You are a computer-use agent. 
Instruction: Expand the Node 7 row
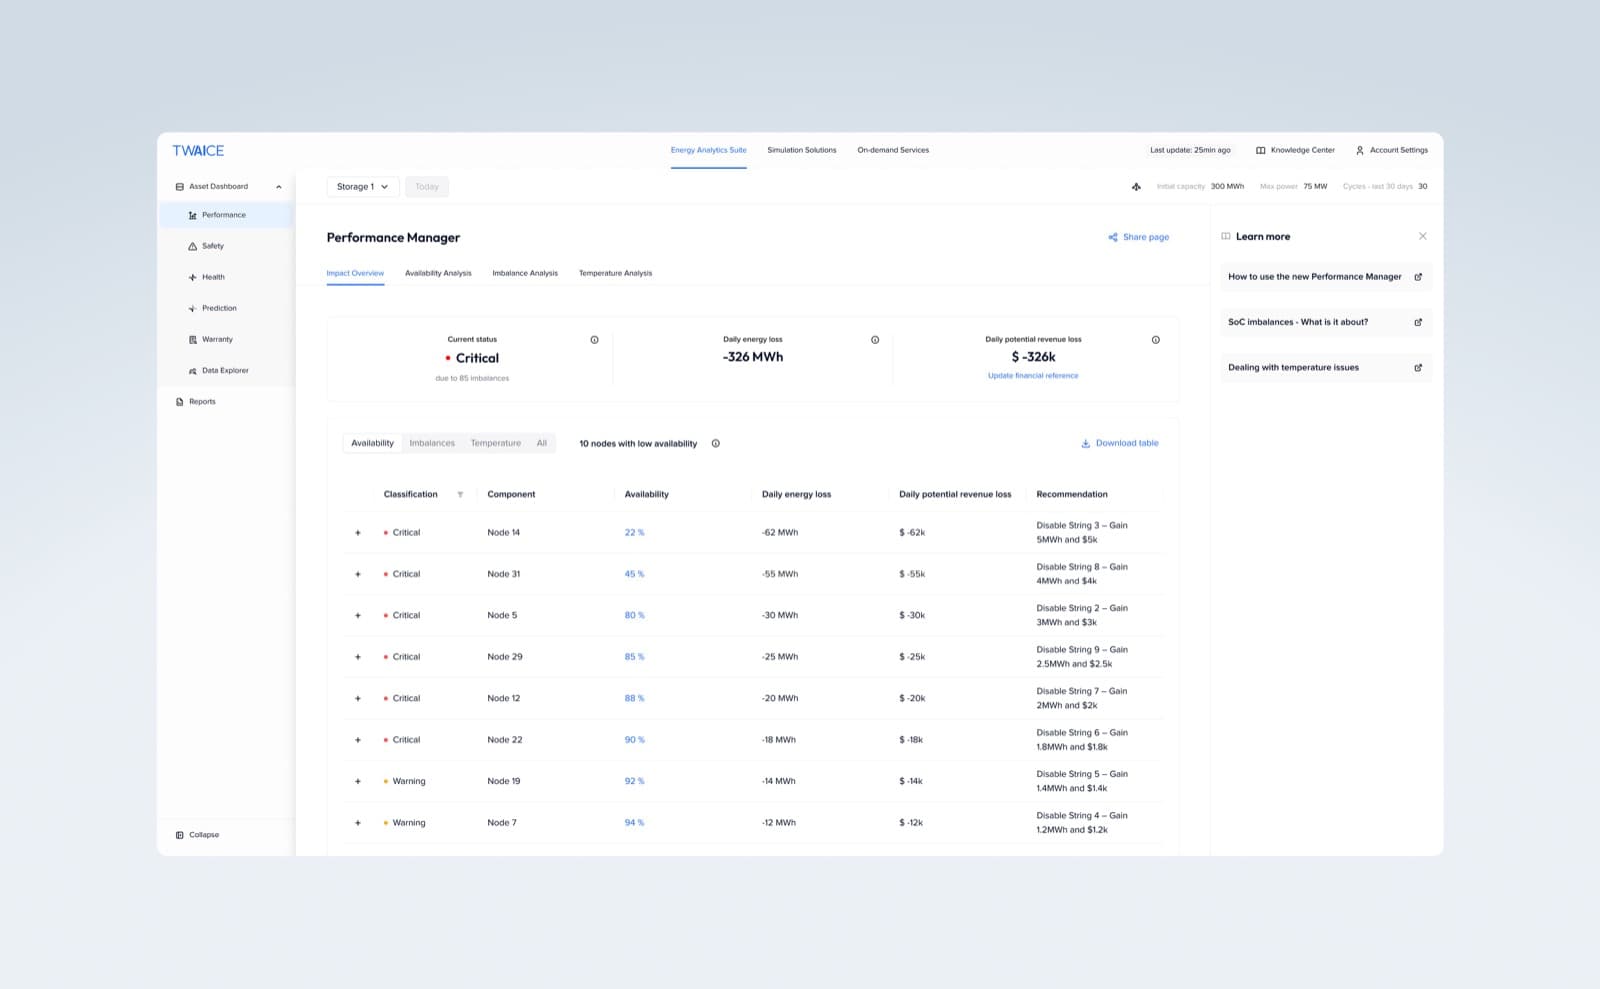click(x=358, y=823)
